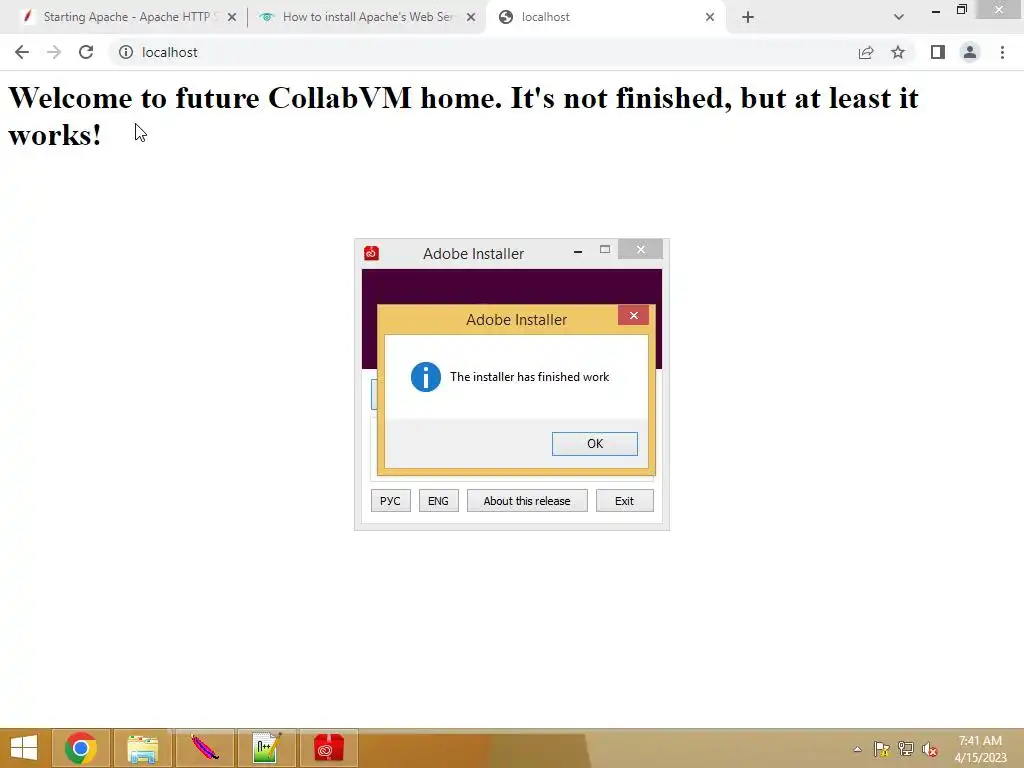Click the Exit button in Adobe Installer
The width and height of the screenshot is (1024, 768).
[624, 501]
